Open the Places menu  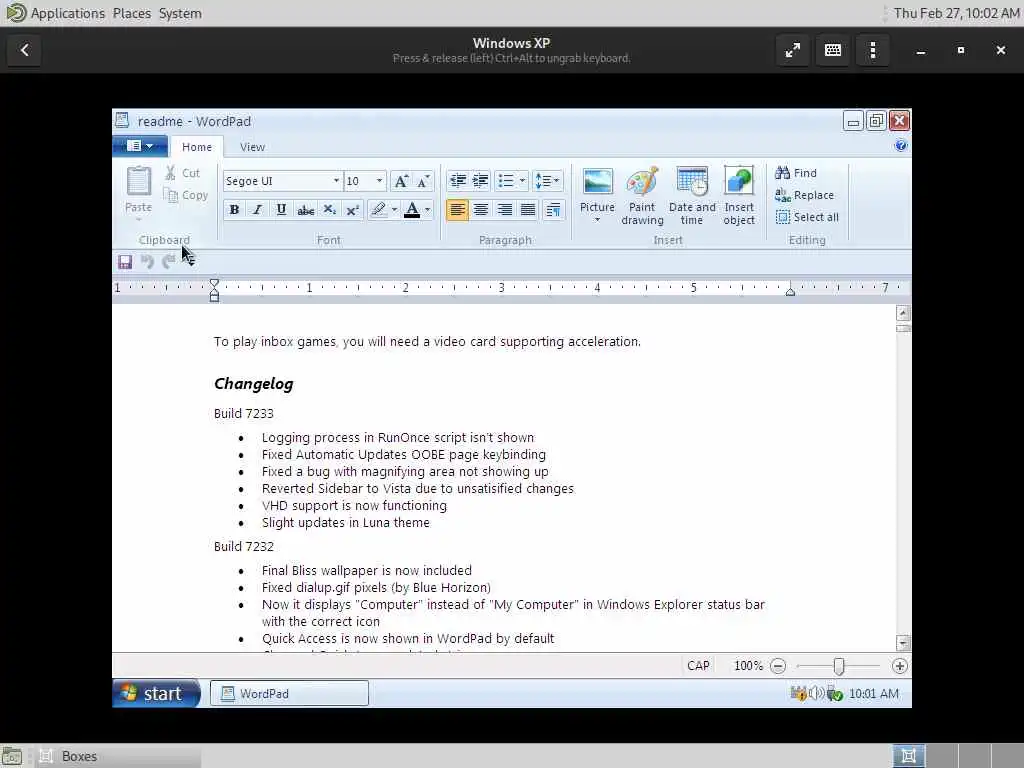131,13
